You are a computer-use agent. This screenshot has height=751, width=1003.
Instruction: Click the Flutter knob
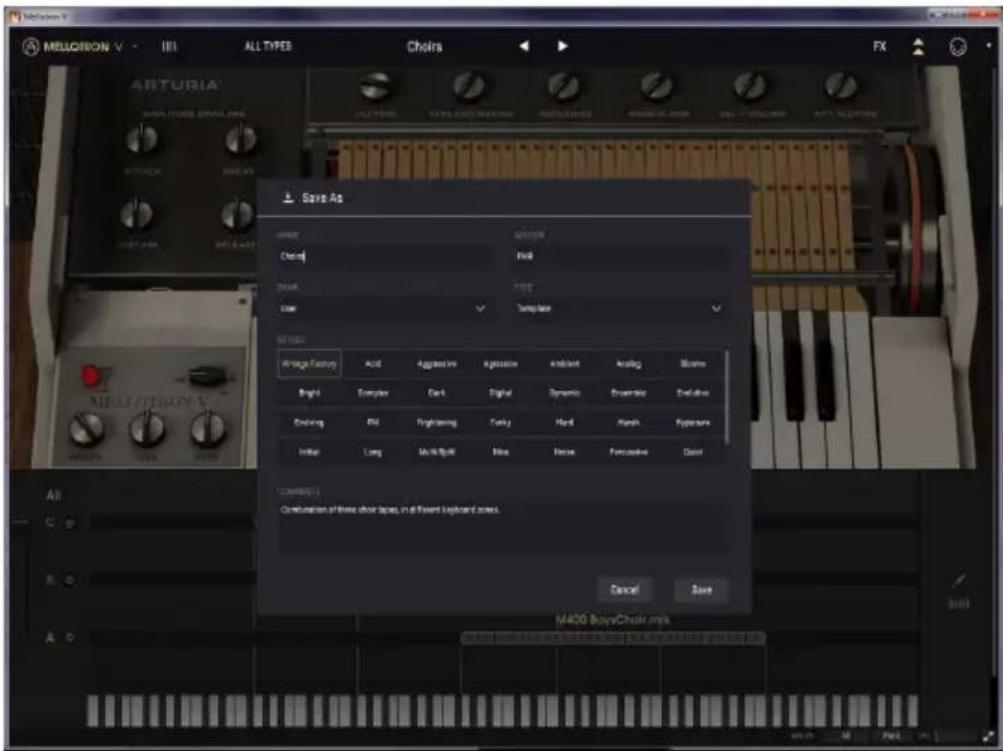(375, 86)
